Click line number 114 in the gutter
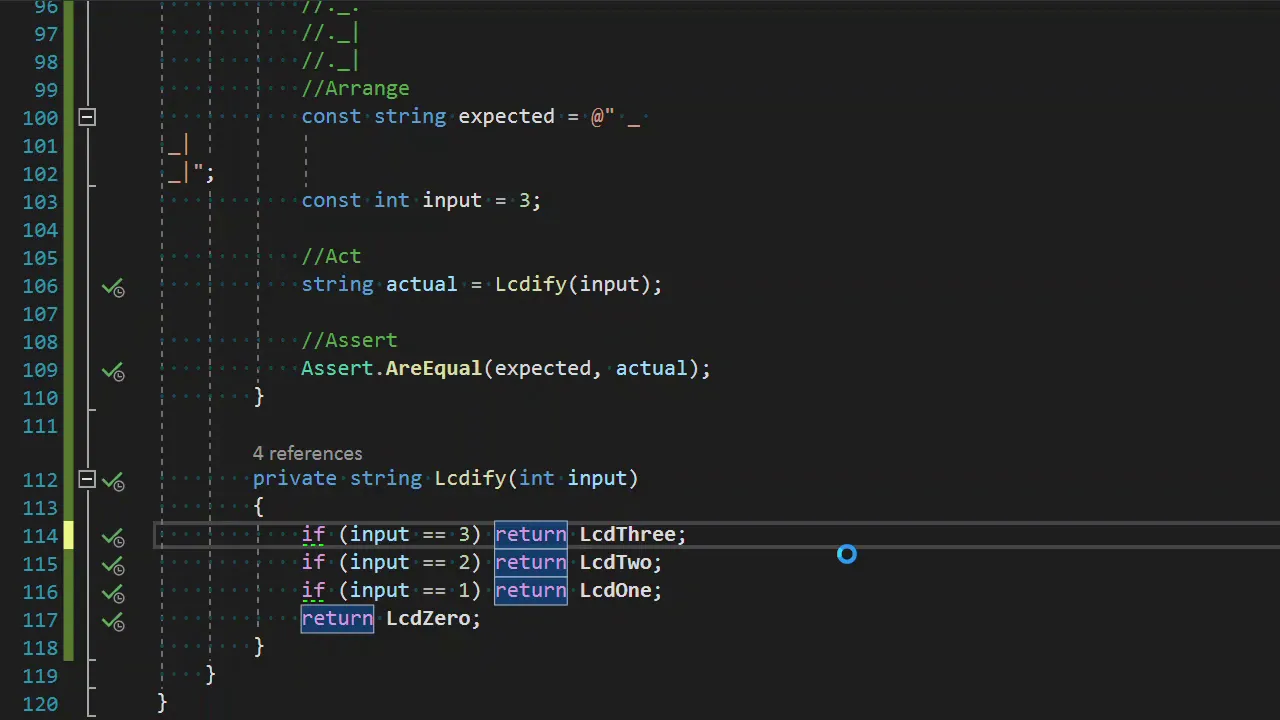Screen dimensions: 1280x720 (40, 535)
